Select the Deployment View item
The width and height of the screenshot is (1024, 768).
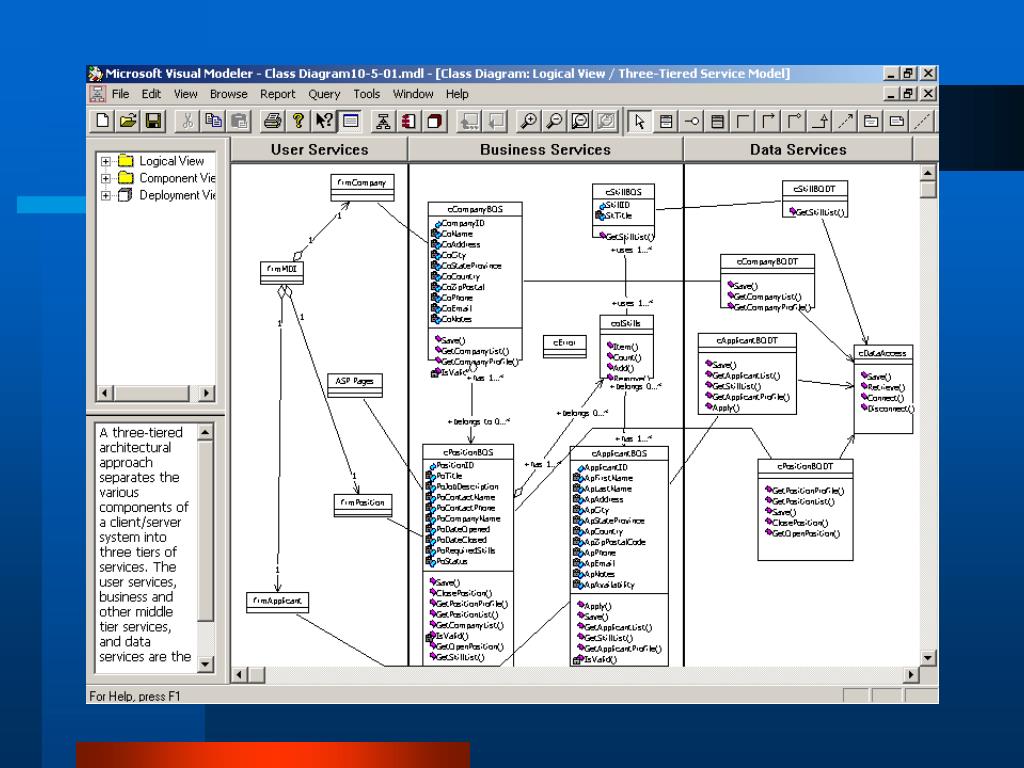click(x=167, y=195)
